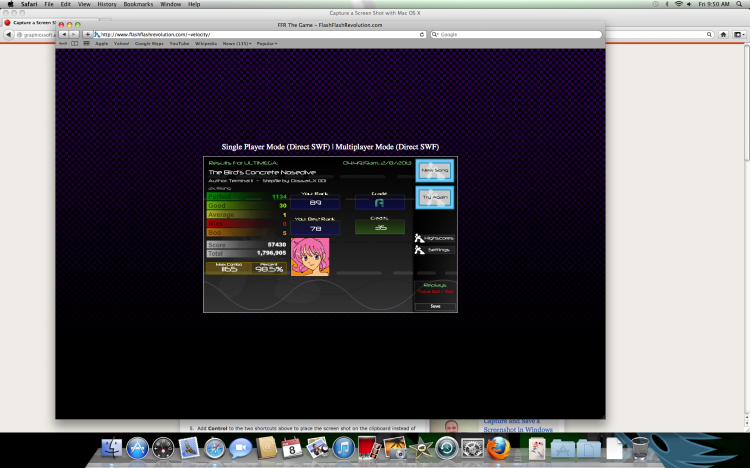Click the background window vertical scrollbar
Screen dimensions: 750x468
point(746,234)
